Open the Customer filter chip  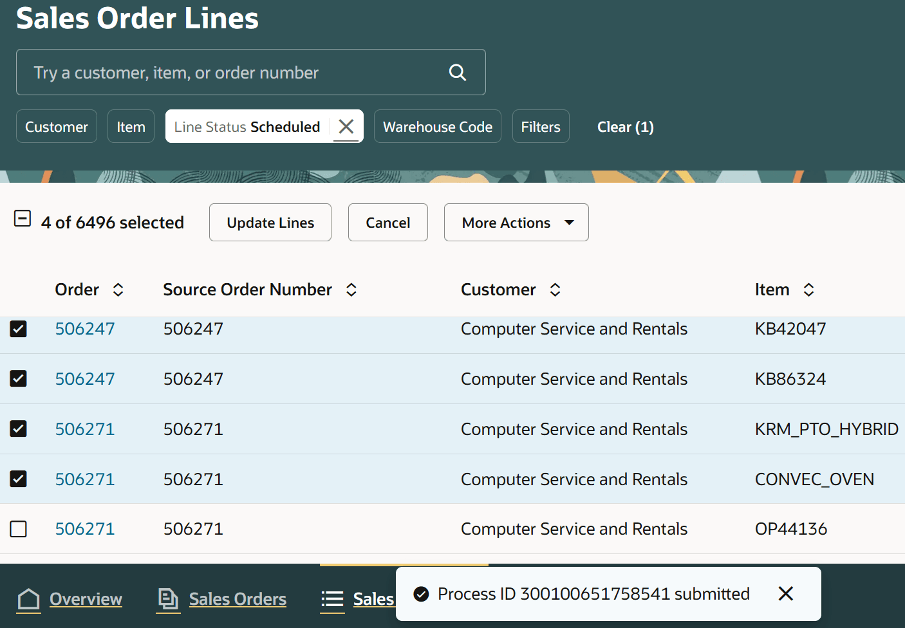pos(56,127)
